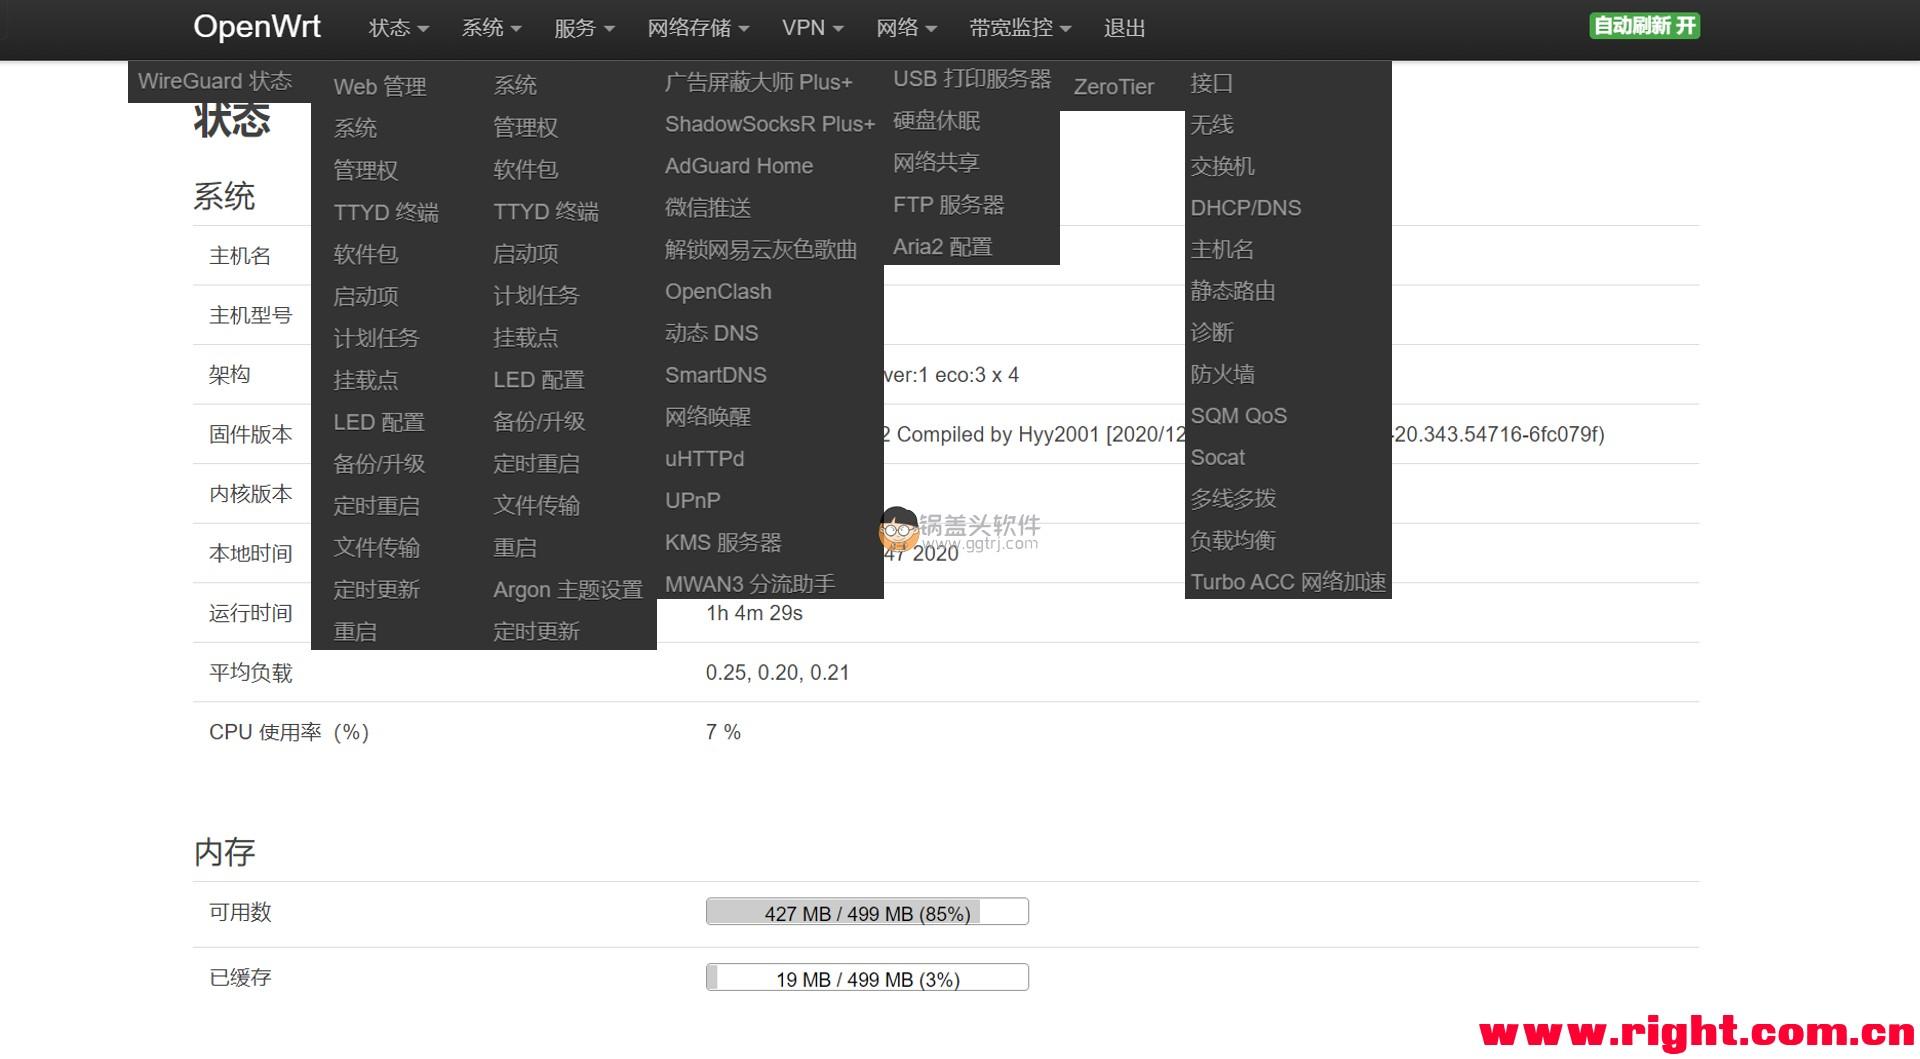Select 解锁网易云灰色歌曲 menu entry

click(761, 249)
